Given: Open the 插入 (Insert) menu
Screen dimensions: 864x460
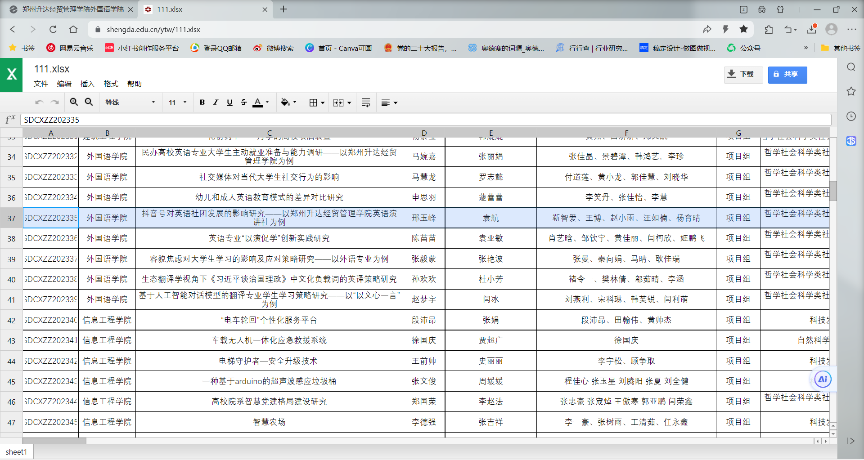Looking at the screenshot, I should [x=87, y=84].
